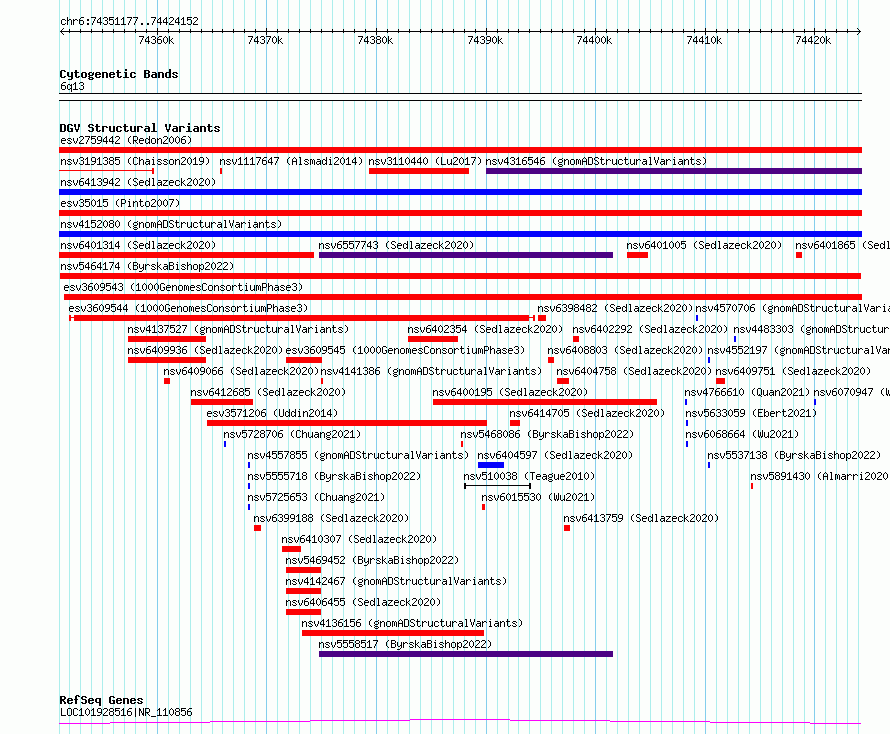Screen dimensions: 890x734
Task: Click esv3609543 (1000GenomesConsortiumPhase3) label
Action: tap(183, 287)
